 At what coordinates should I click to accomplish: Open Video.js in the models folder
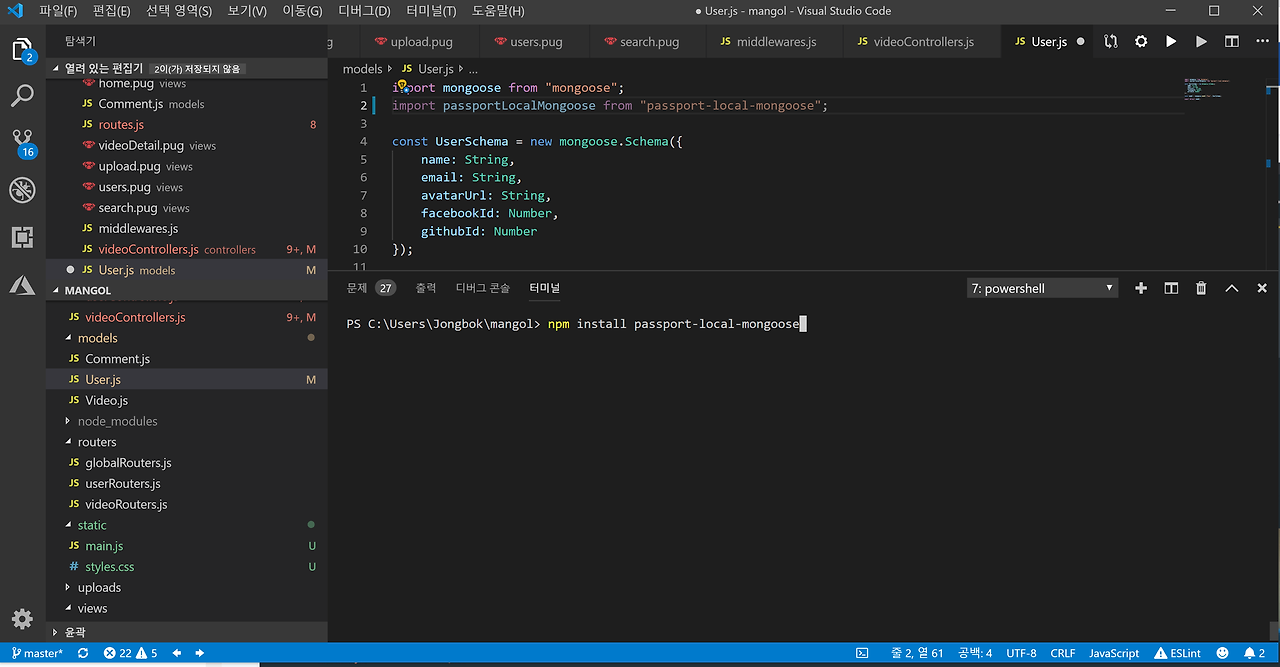[106, 400]
